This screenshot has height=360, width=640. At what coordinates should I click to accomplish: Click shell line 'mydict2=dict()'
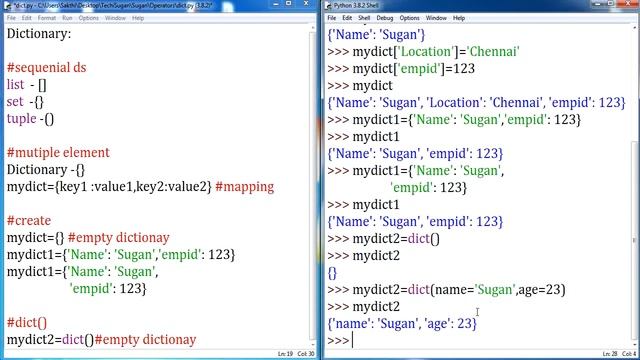(383, 239)
